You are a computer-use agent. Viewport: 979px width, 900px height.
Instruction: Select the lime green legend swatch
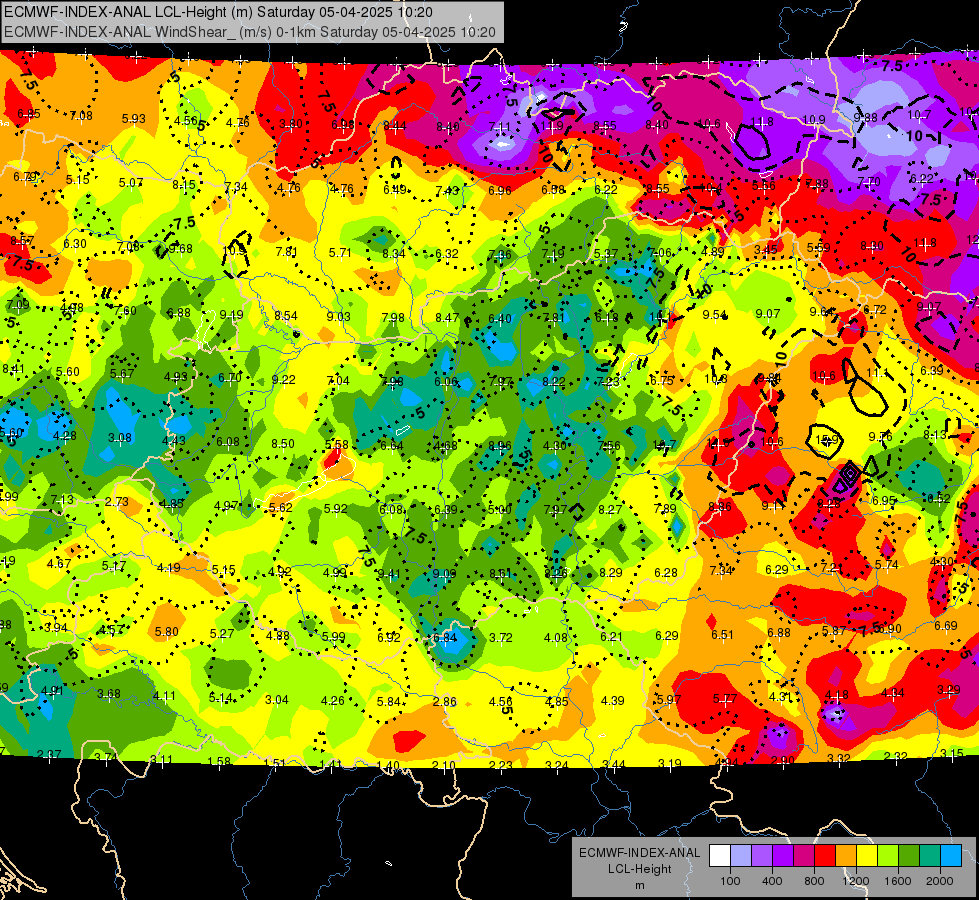(x=888, y=856)
